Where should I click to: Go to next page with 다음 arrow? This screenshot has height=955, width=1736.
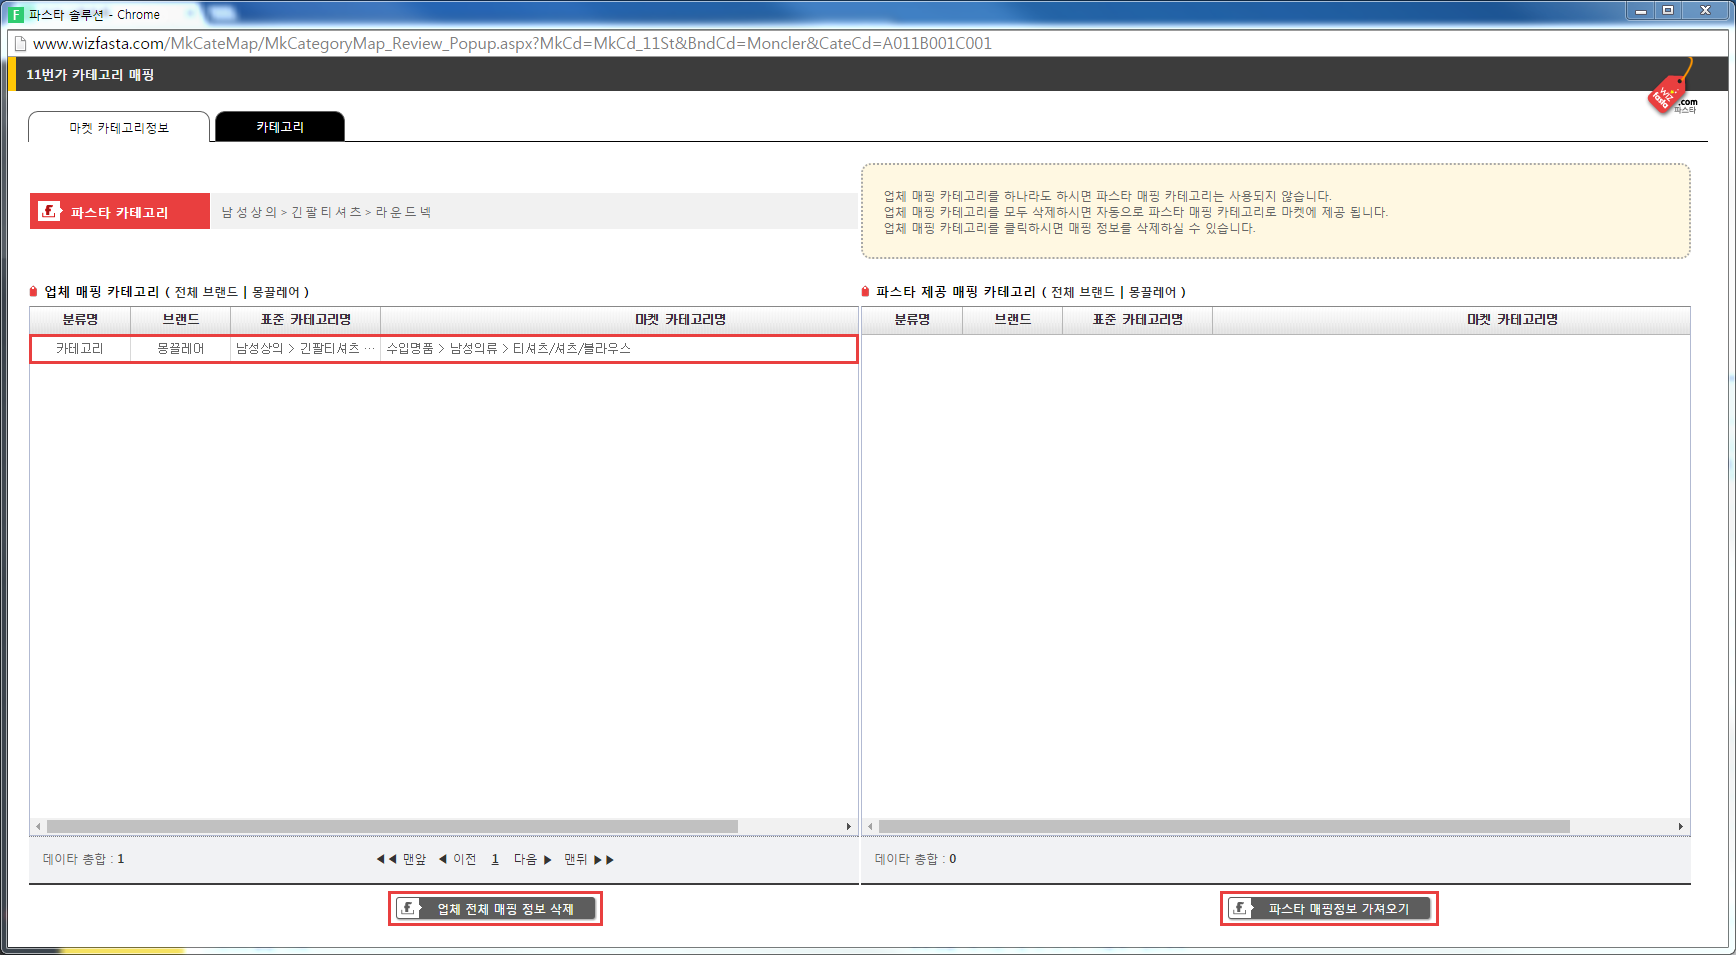(x=532, y=859)
